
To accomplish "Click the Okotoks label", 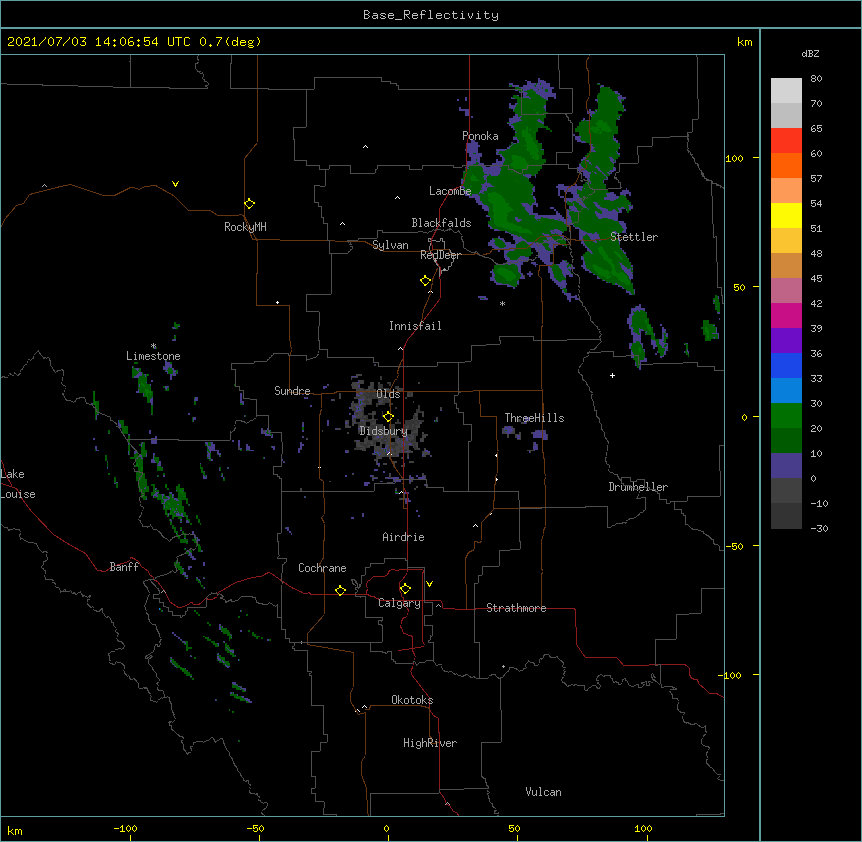I will tap(412, 700).
